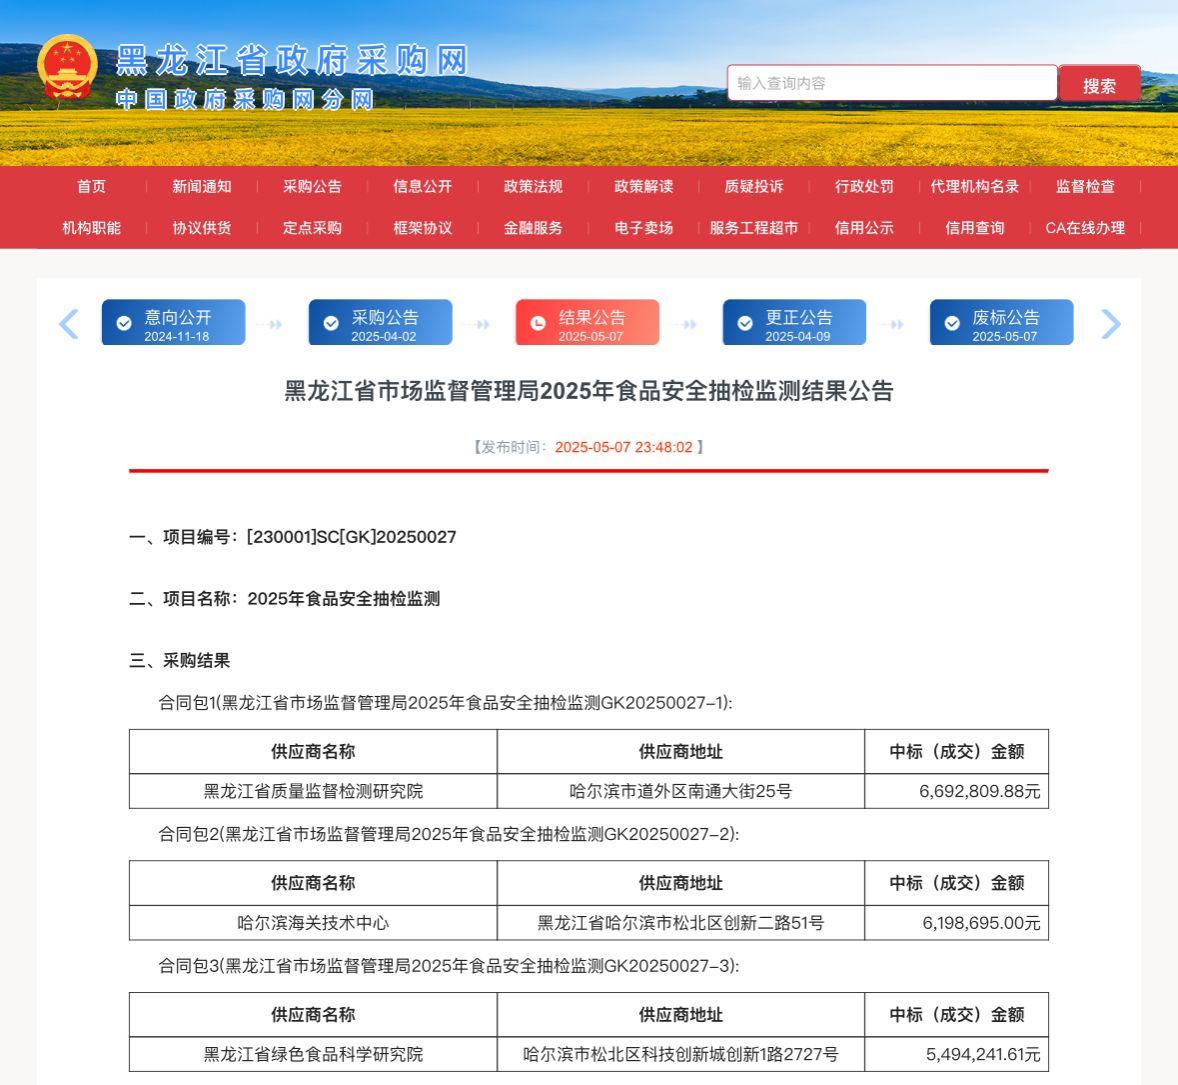This screenshot has height=1085, width=1178.
Task: Click the search query input field
Action: [x=891, y=83]
